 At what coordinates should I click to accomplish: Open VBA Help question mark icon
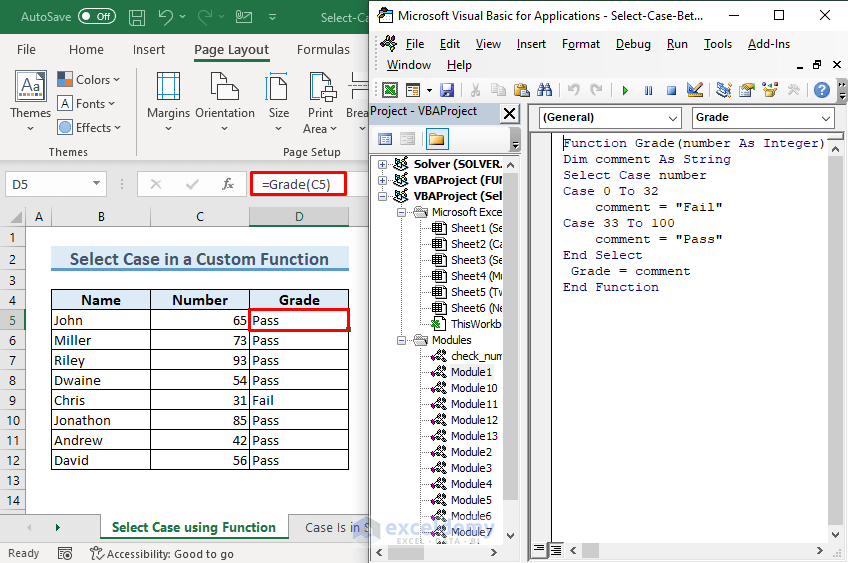(822, 90)
